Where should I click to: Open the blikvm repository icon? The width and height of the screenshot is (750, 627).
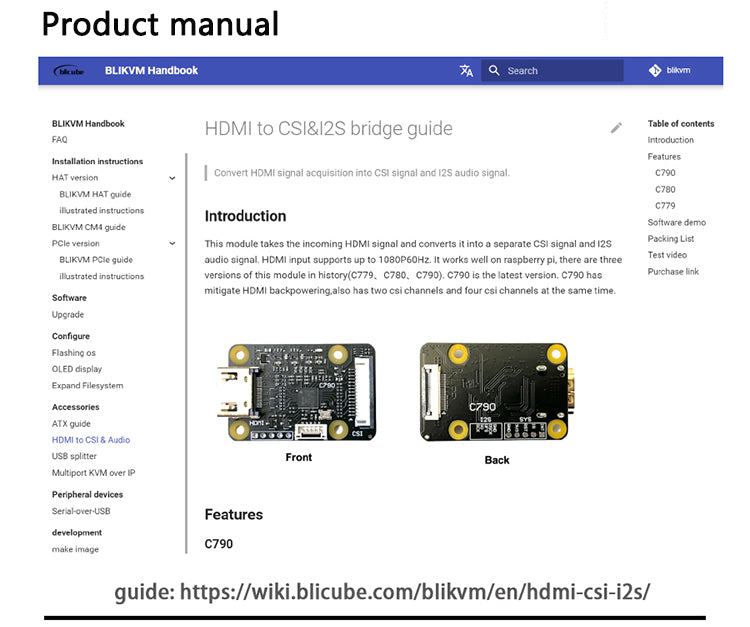(x=655, y=71)
